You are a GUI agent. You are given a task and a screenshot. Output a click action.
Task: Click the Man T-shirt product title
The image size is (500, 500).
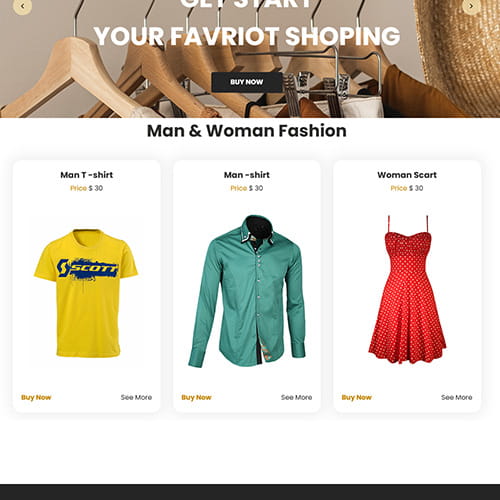tap(87, 175)
